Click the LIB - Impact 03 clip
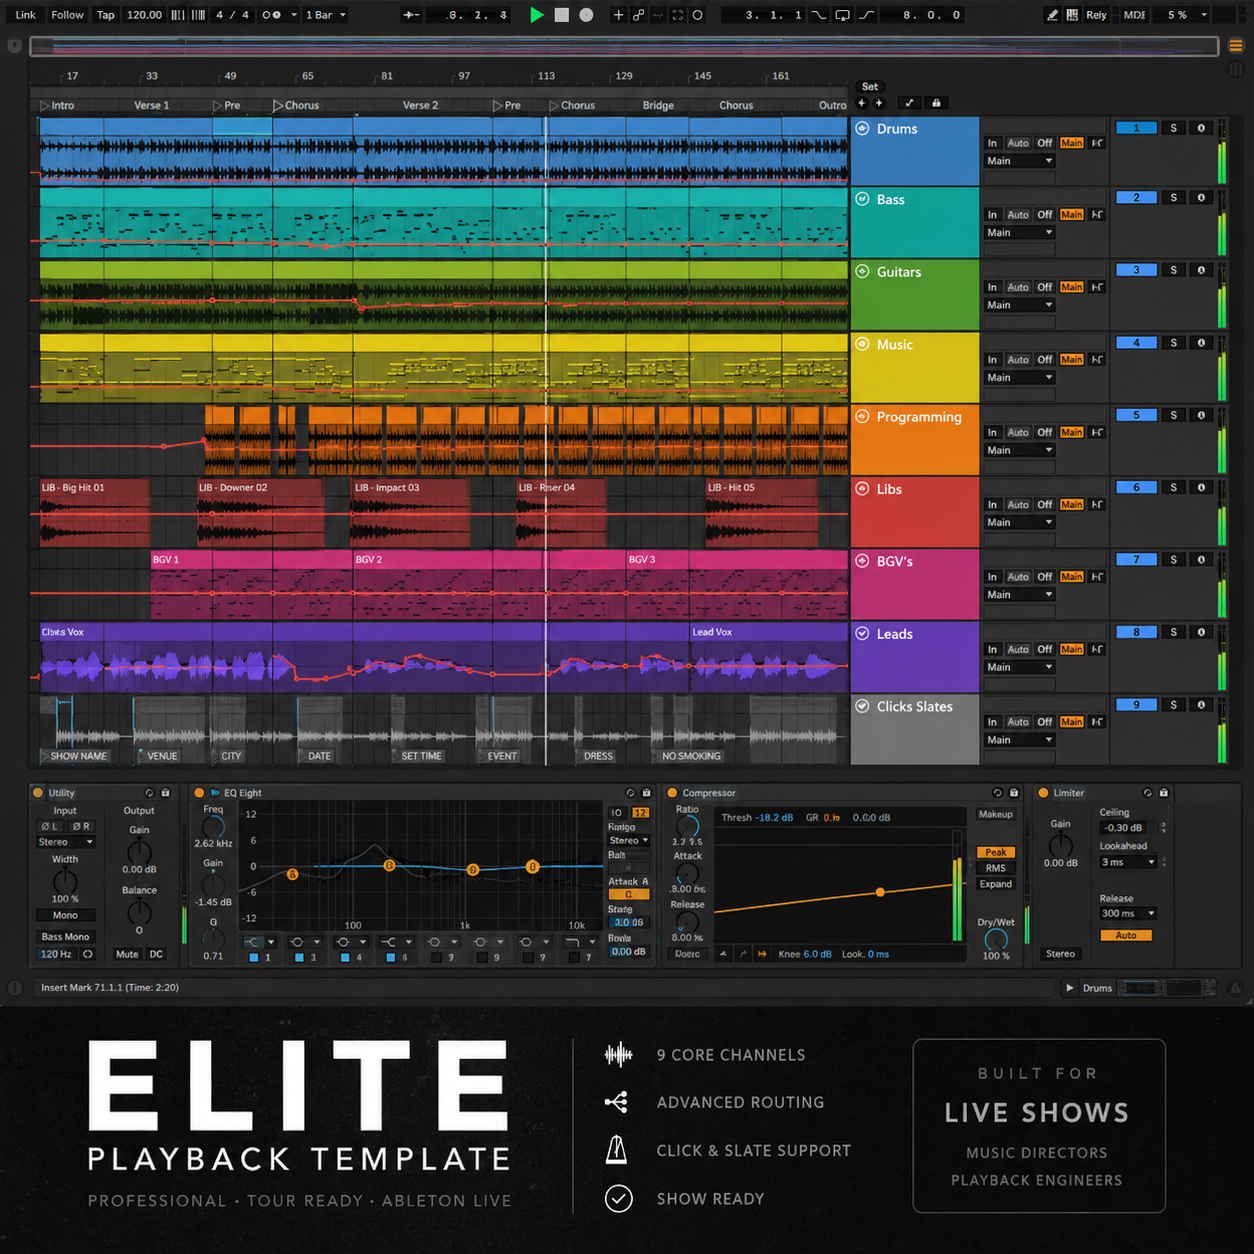 [x=411, y=511]
